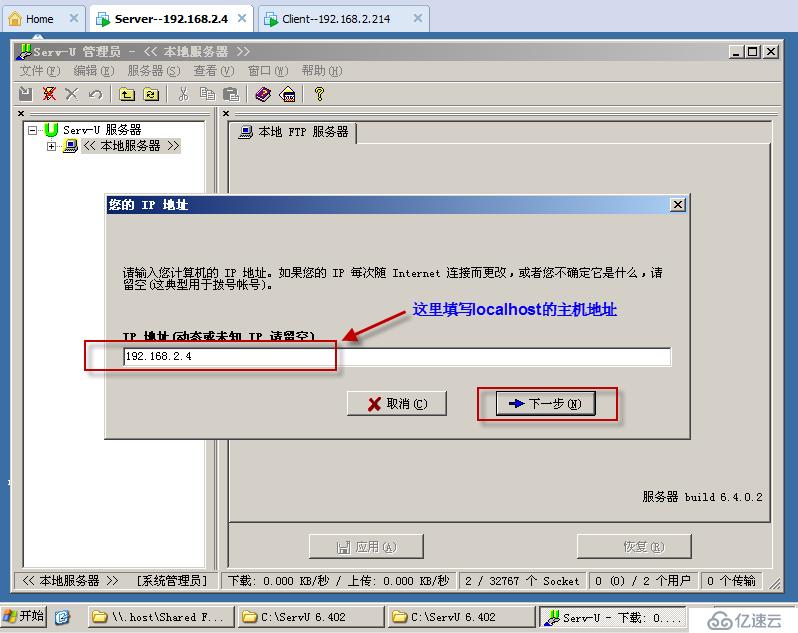Switch to Client--192.168.2.214 VM tab
This screenshot has width=798, height=633.
click(x=336, y=19)
